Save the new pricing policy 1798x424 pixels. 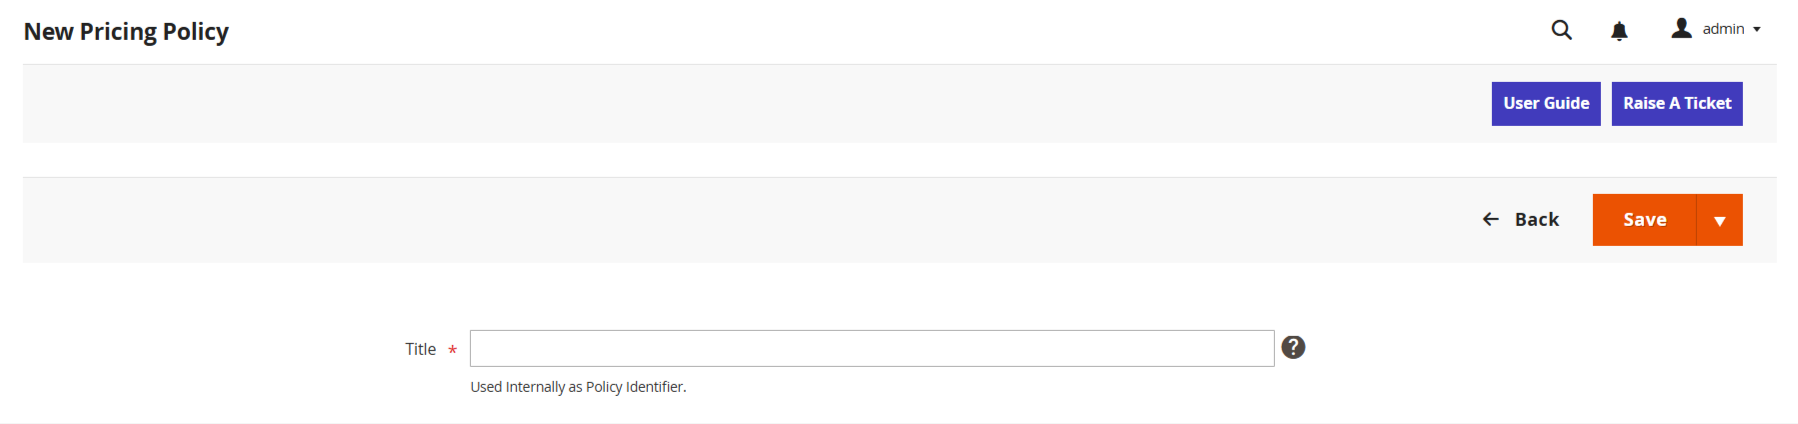(x=1644, y=220)
